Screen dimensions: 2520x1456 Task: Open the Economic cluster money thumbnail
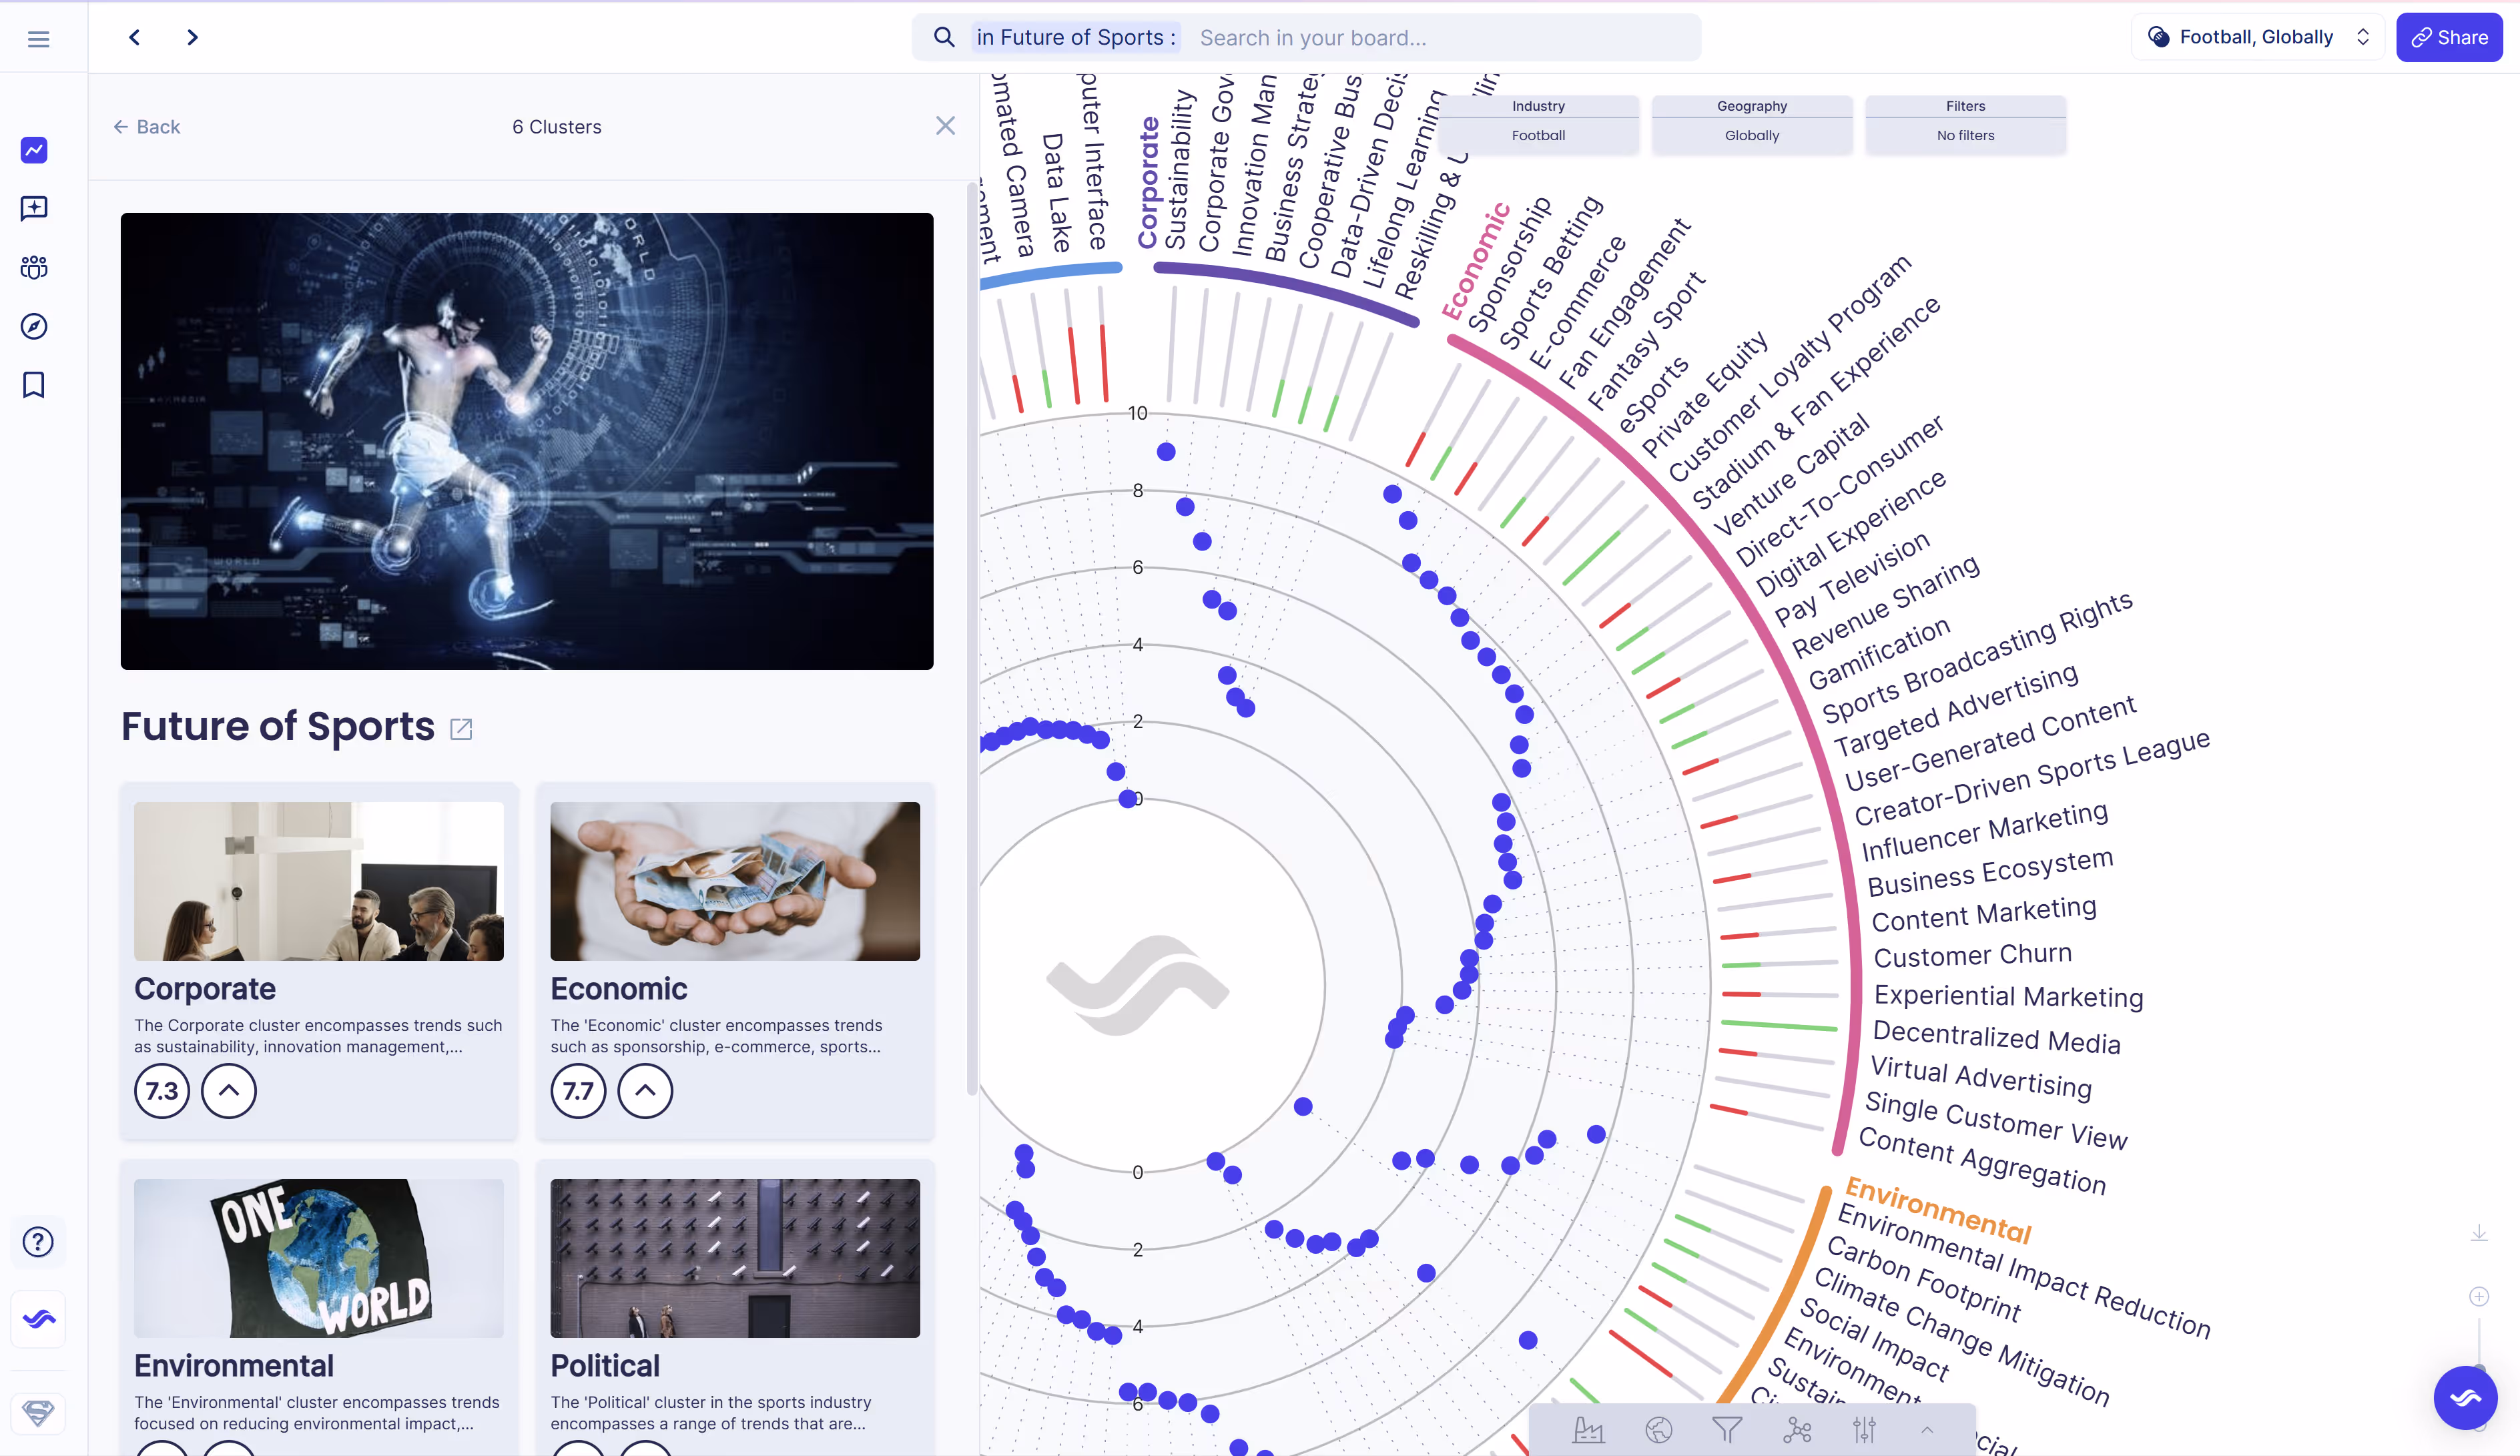[735, 881]
